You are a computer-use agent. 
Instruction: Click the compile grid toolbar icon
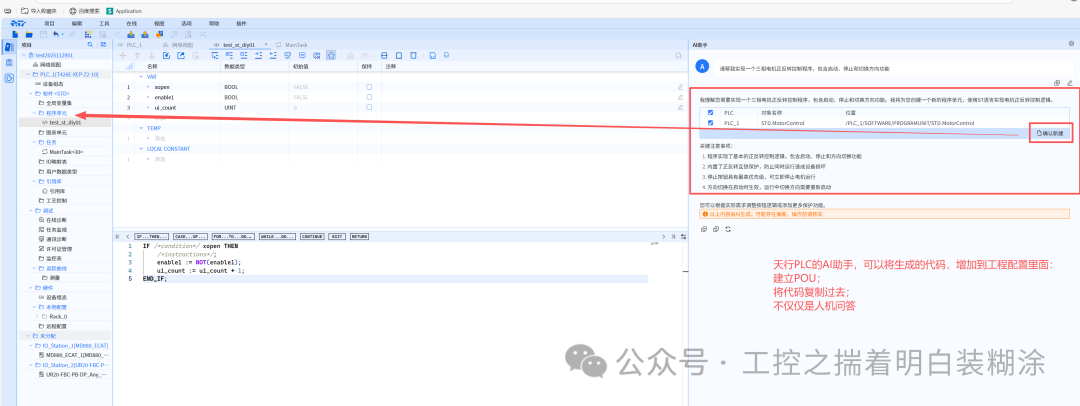(x=88, y=34)
